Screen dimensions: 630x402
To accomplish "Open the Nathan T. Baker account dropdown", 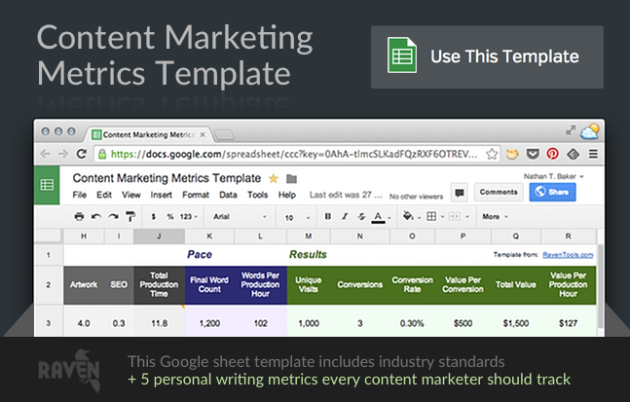I will coord(554,176).
